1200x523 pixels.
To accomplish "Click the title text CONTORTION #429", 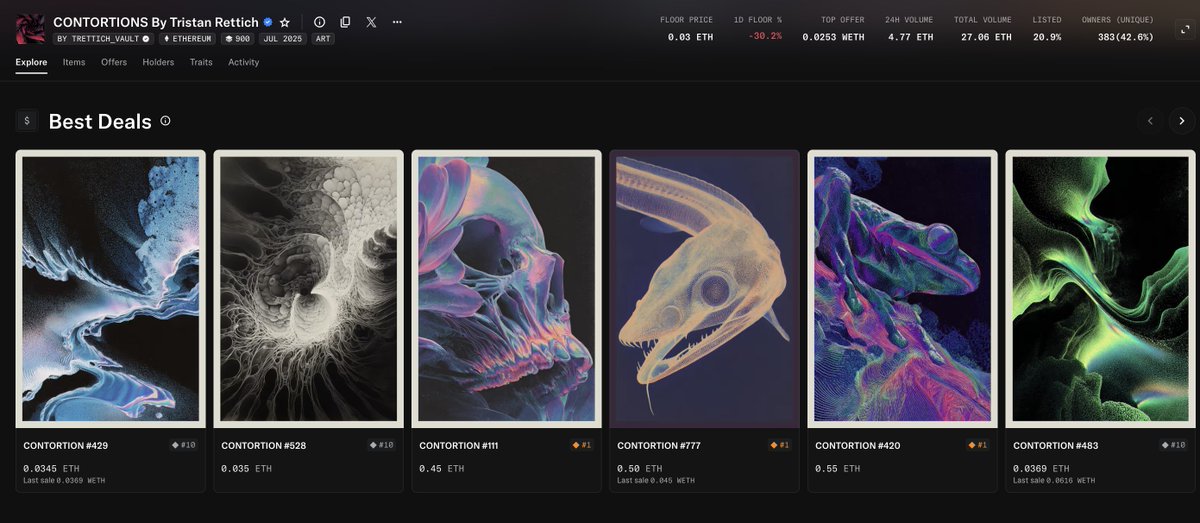I will click(64, 445).
